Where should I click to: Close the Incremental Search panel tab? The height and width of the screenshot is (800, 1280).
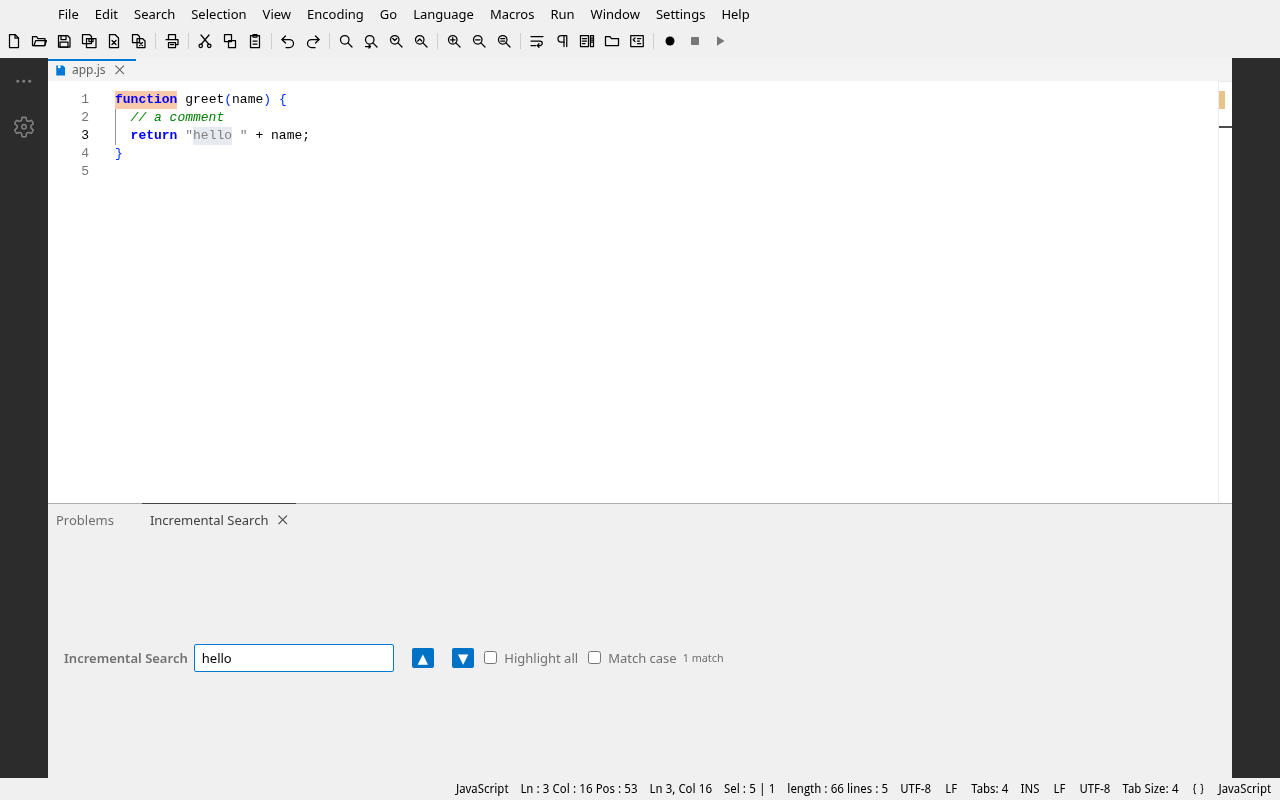(283, 520)
